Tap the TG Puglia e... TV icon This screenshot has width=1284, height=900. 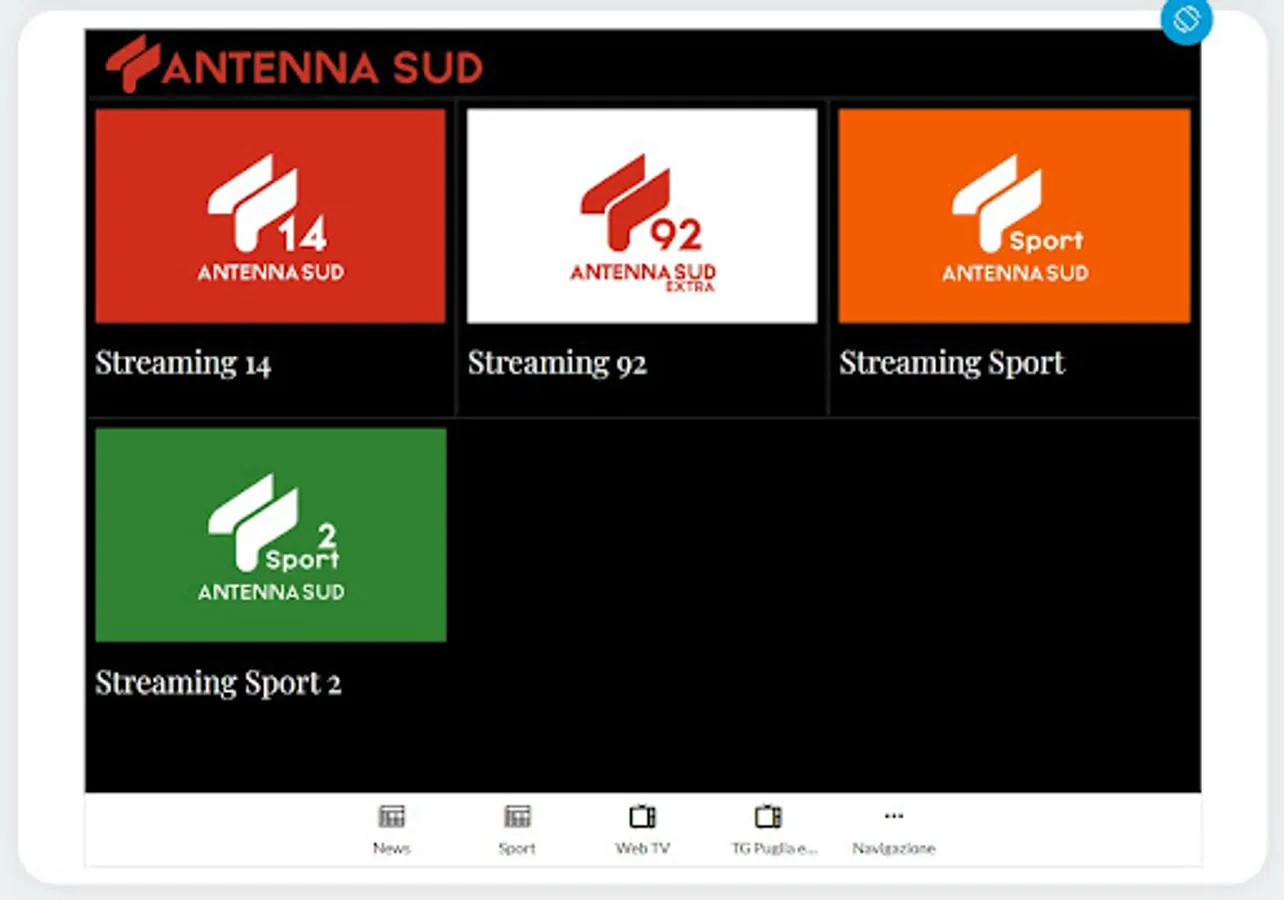tap(768, 817)
